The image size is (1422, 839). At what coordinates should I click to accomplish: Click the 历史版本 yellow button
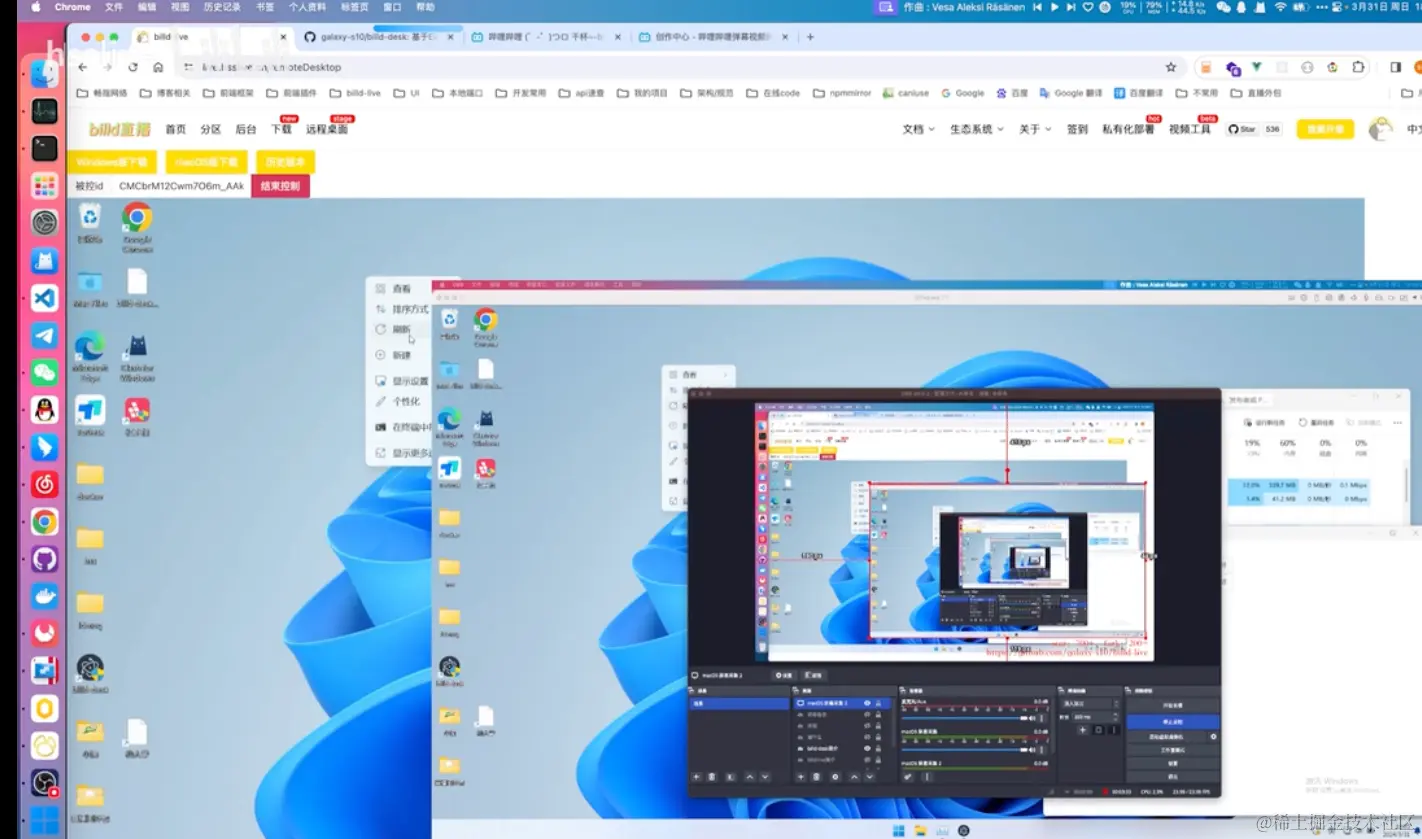285,162
